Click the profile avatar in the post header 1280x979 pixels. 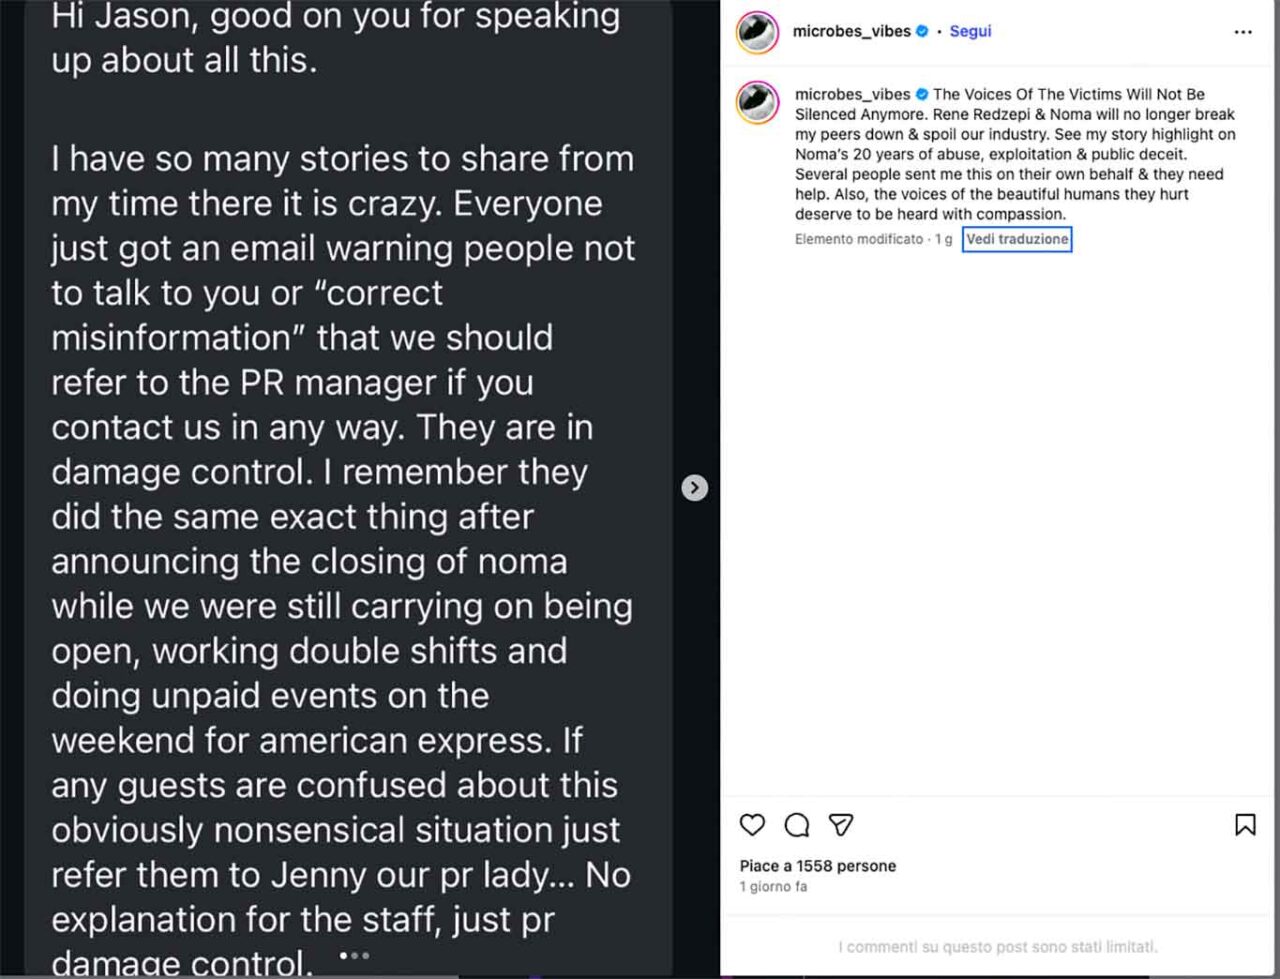(757, 32)
